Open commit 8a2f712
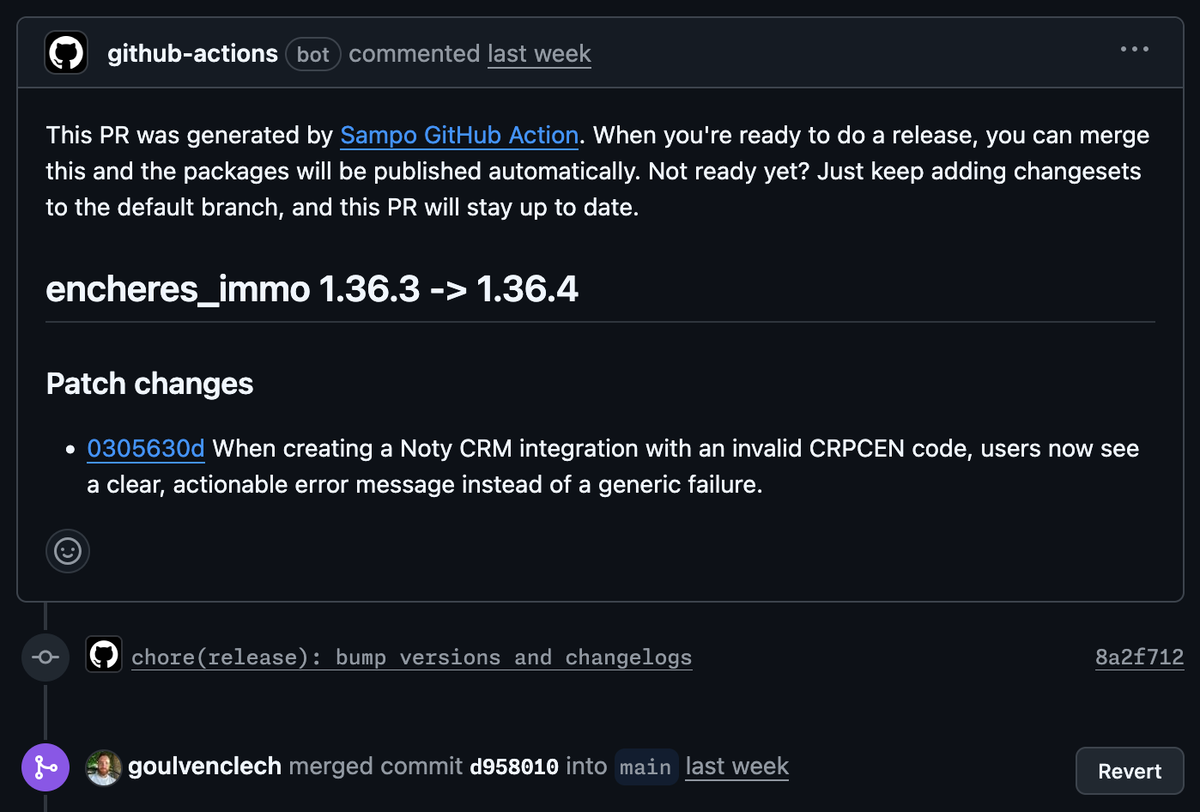Screen dimensions: 1200x812 click(1138, 657)
